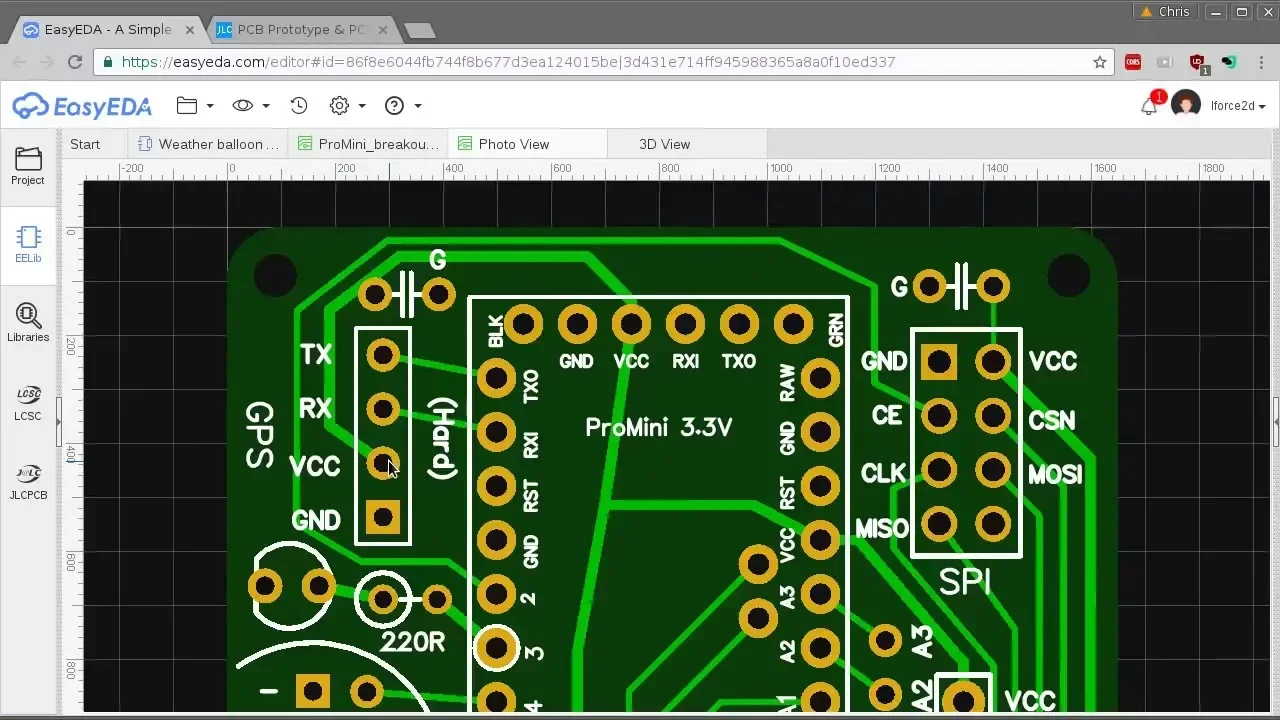The height and width of the screenshot is (720, 1280).
Task: Open the help question mark dropdown
Action: coord(403,106)
